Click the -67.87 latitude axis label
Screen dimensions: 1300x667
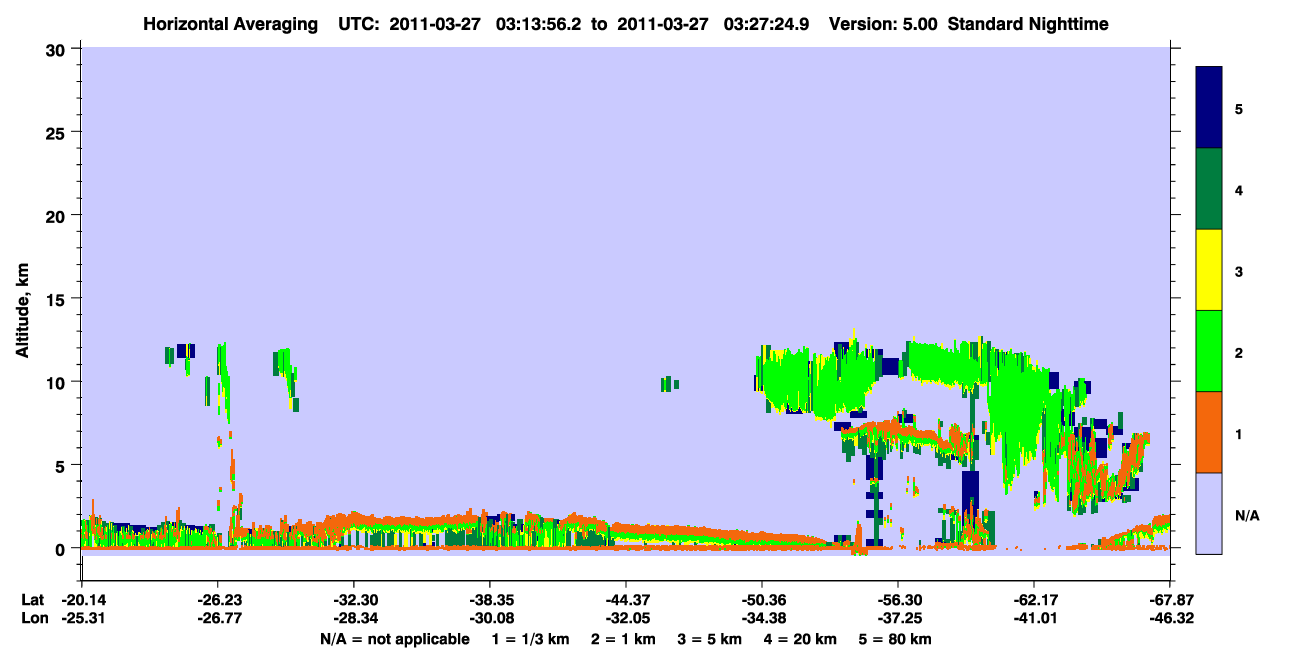1169,600
